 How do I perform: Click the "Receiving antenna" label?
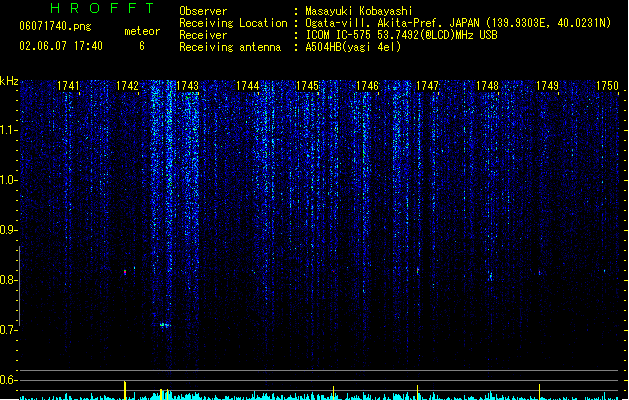click(x=230, y=47)
